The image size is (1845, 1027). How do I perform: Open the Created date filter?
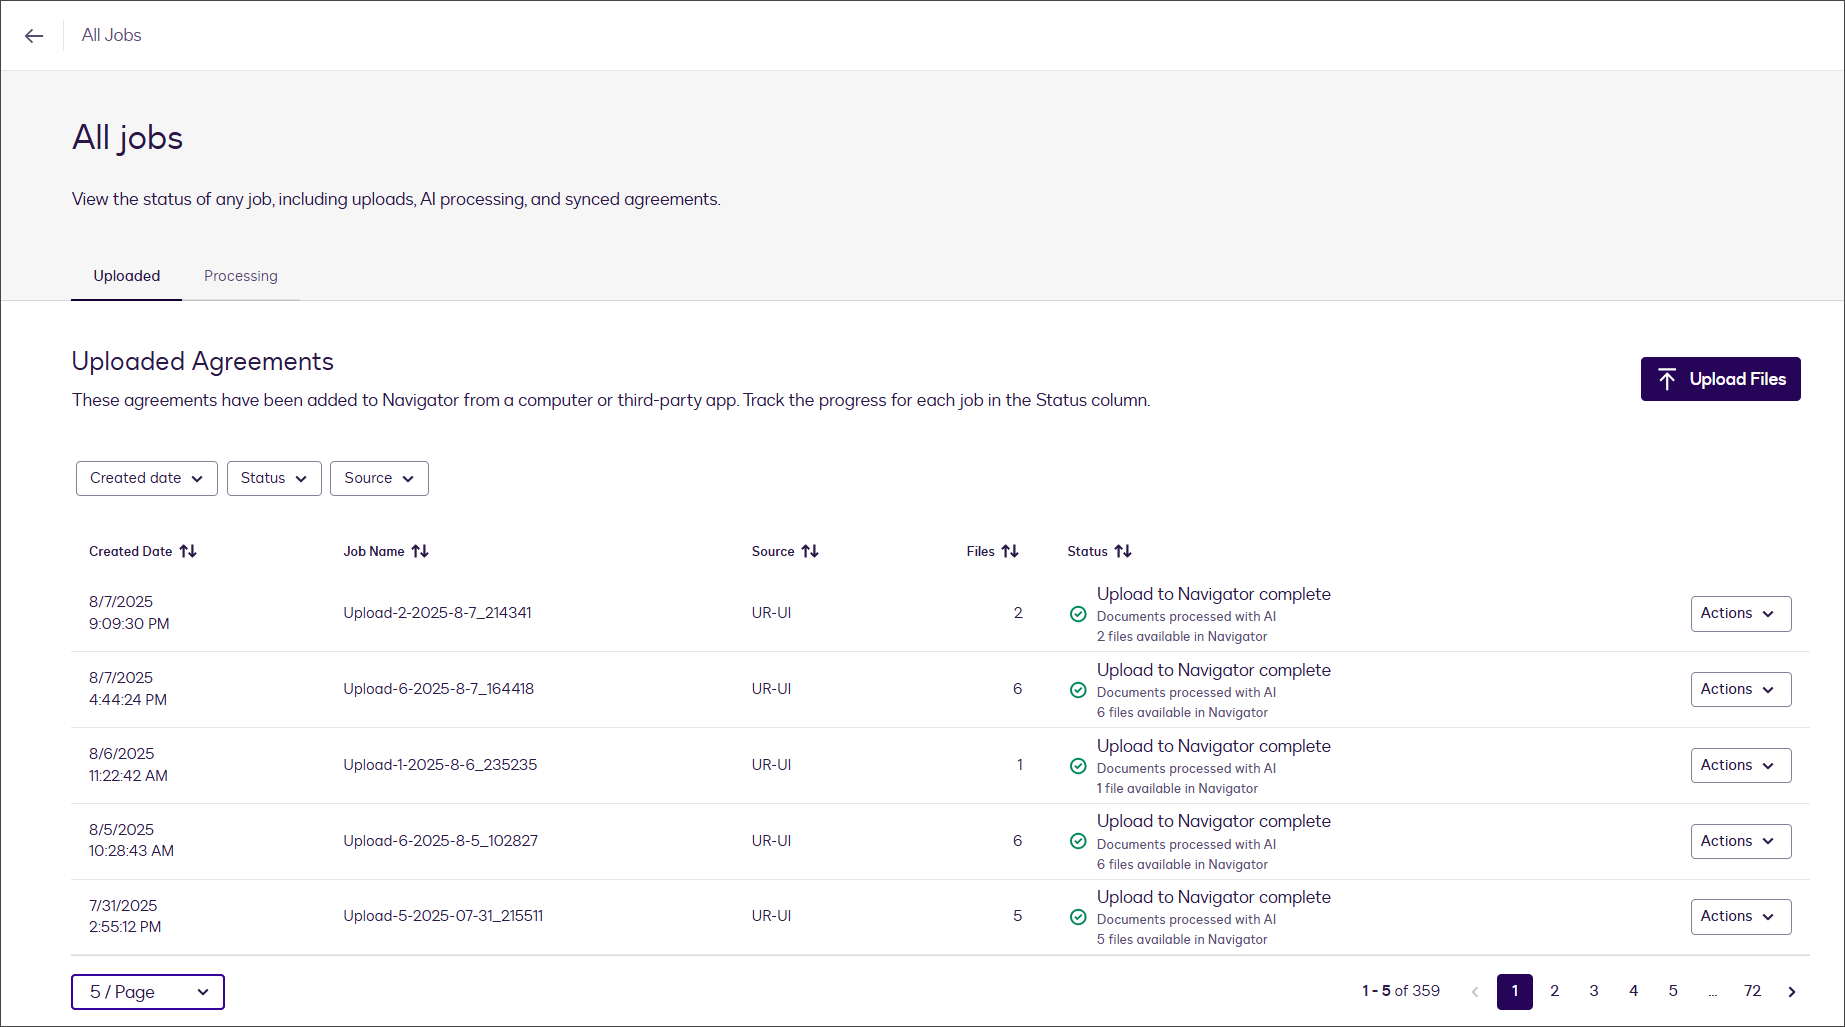146,478
